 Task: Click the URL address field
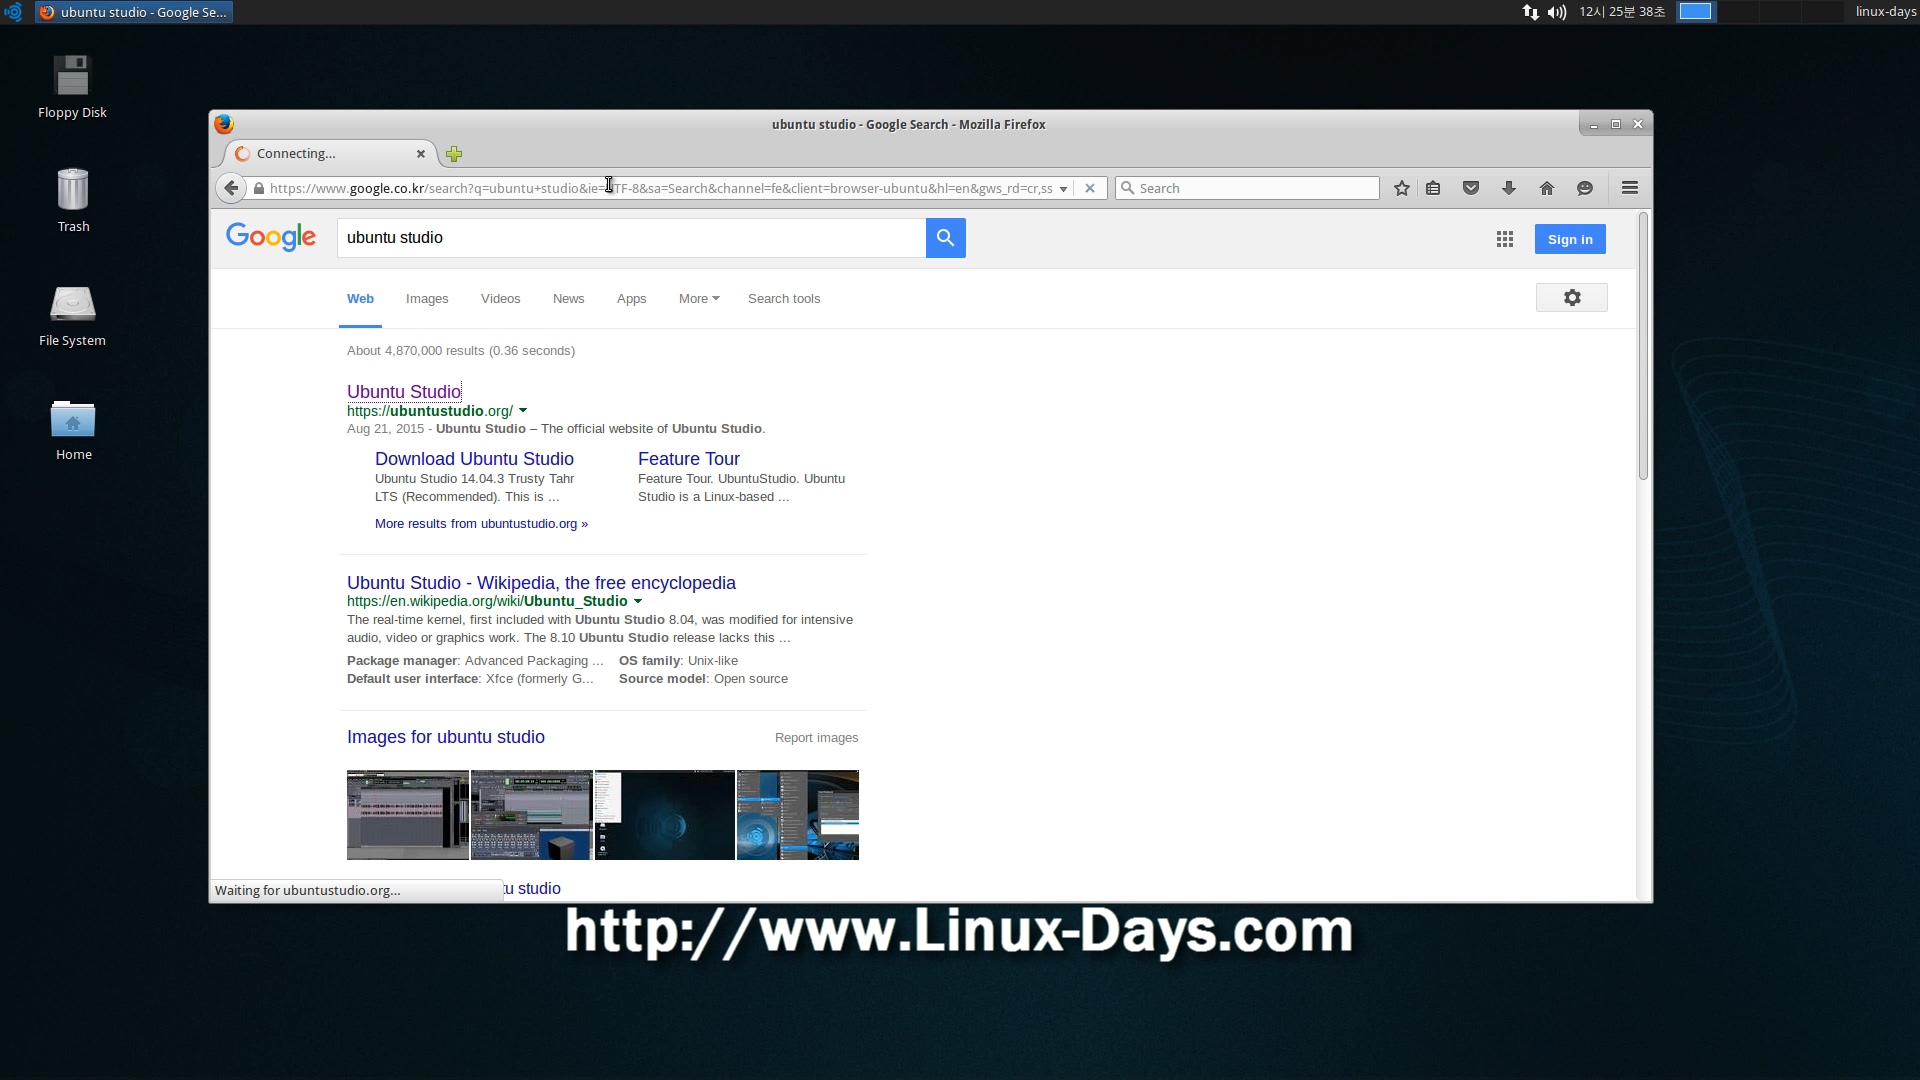(x=660, y=188)
